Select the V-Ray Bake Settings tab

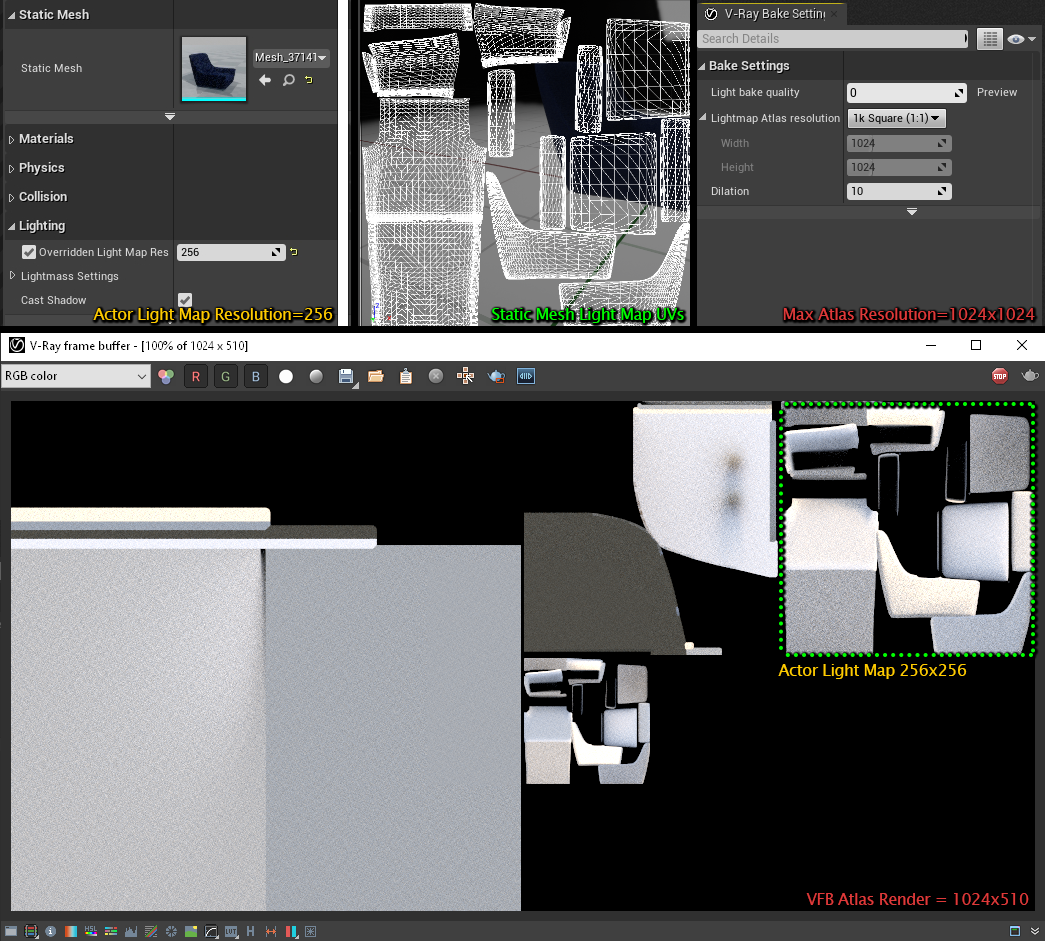[771, 14]
